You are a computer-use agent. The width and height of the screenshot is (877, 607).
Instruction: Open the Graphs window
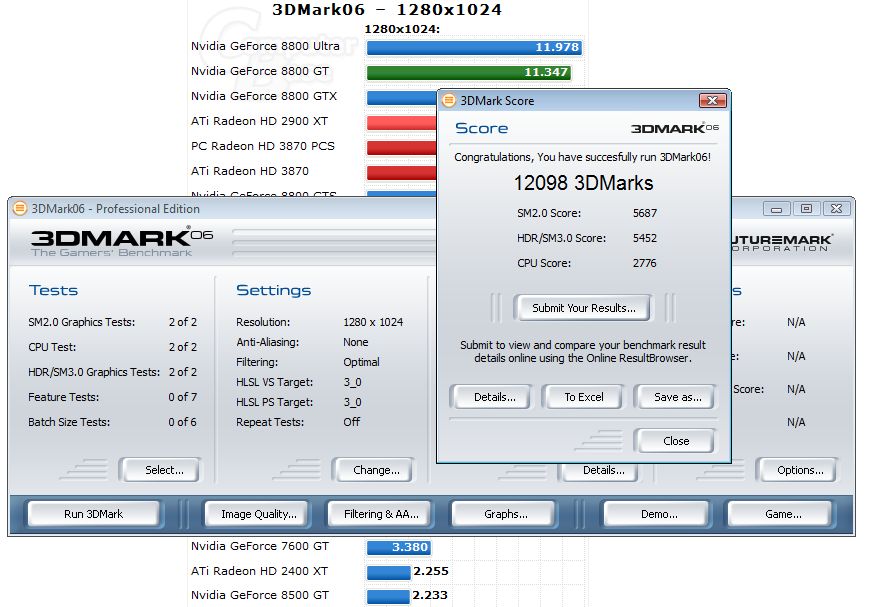[505, 514]
